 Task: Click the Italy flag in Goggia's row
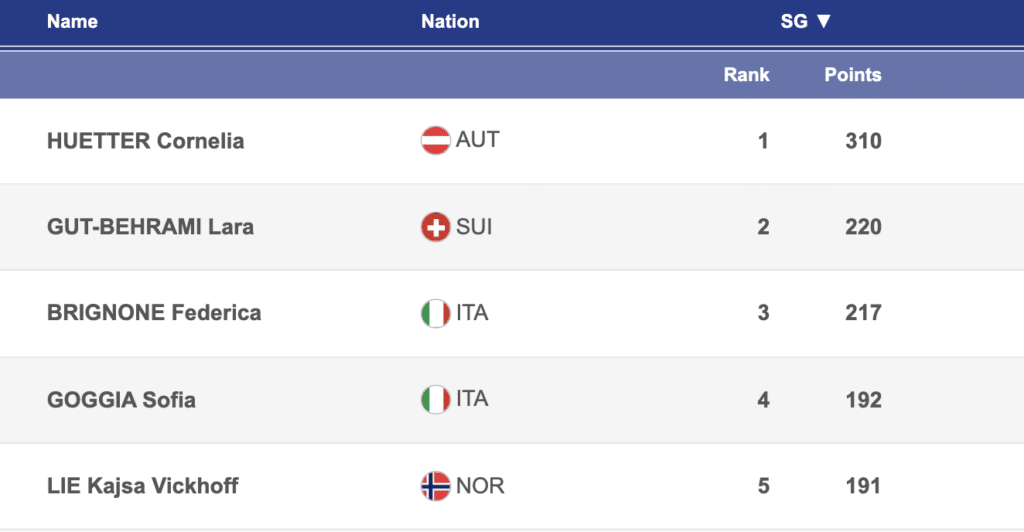click(x=436, y=400)
